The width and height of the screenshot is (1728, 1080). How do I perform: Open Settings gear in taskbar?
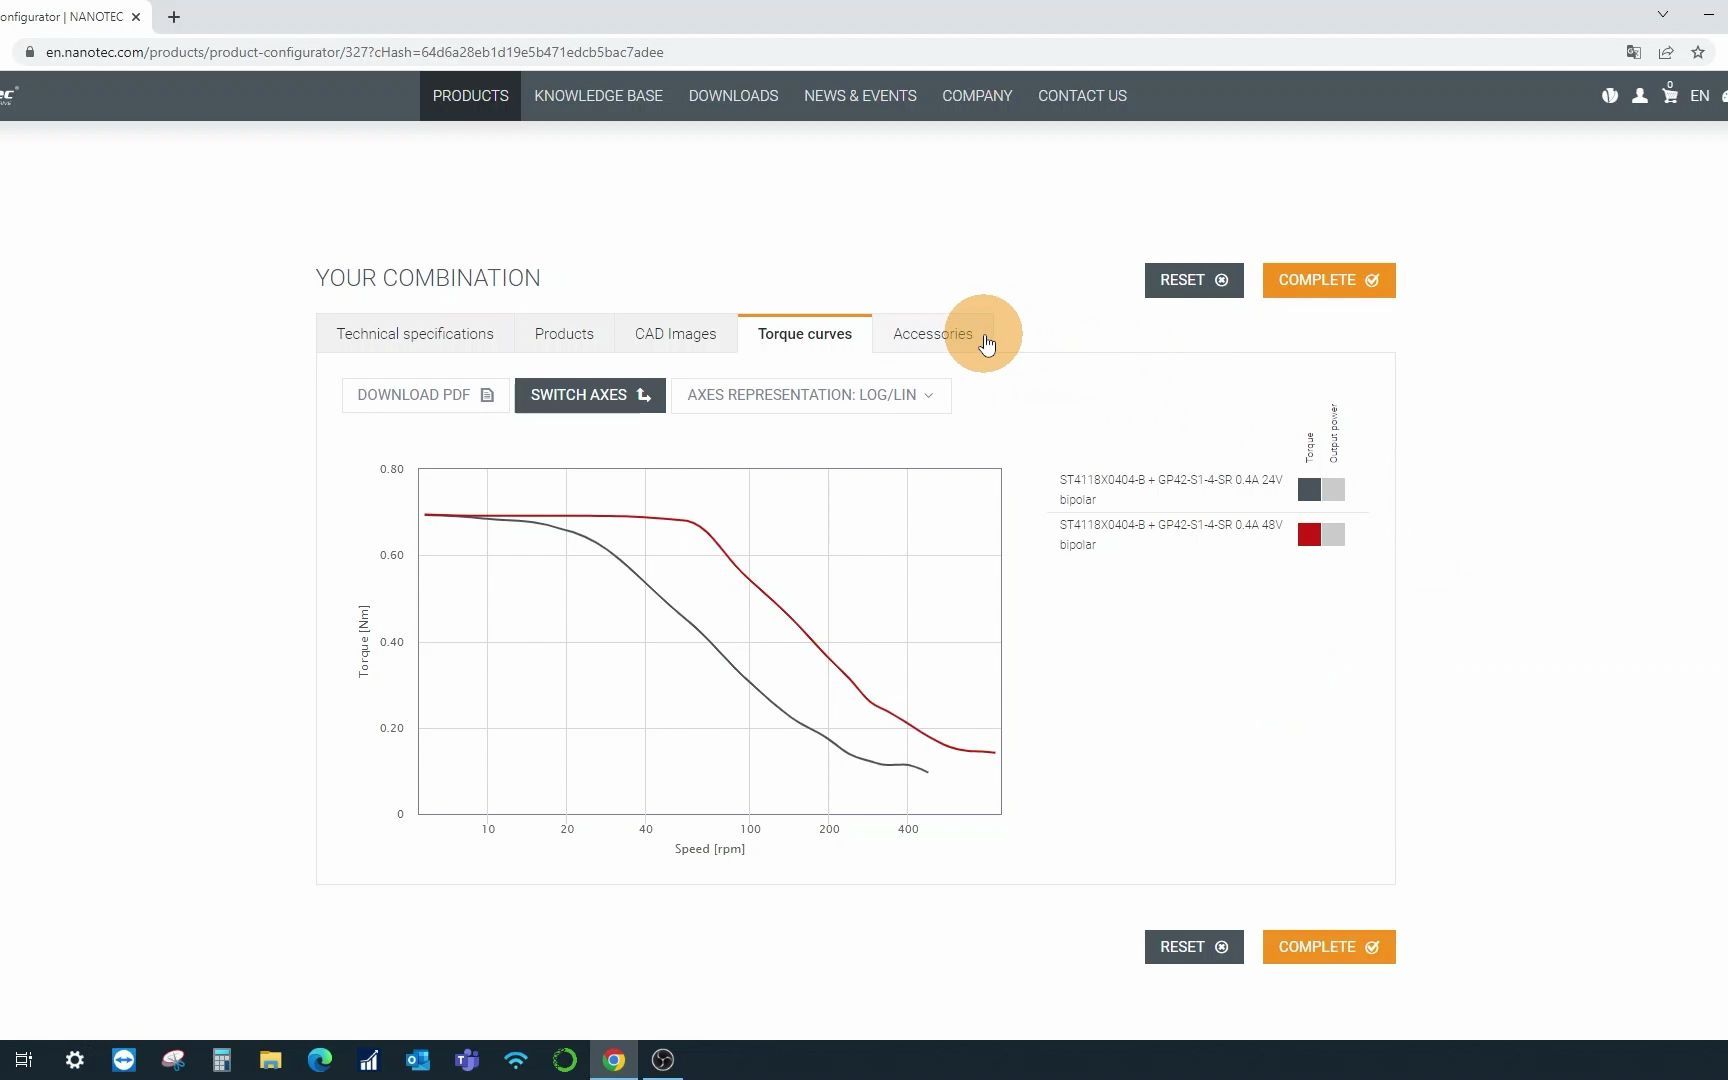75,1060
